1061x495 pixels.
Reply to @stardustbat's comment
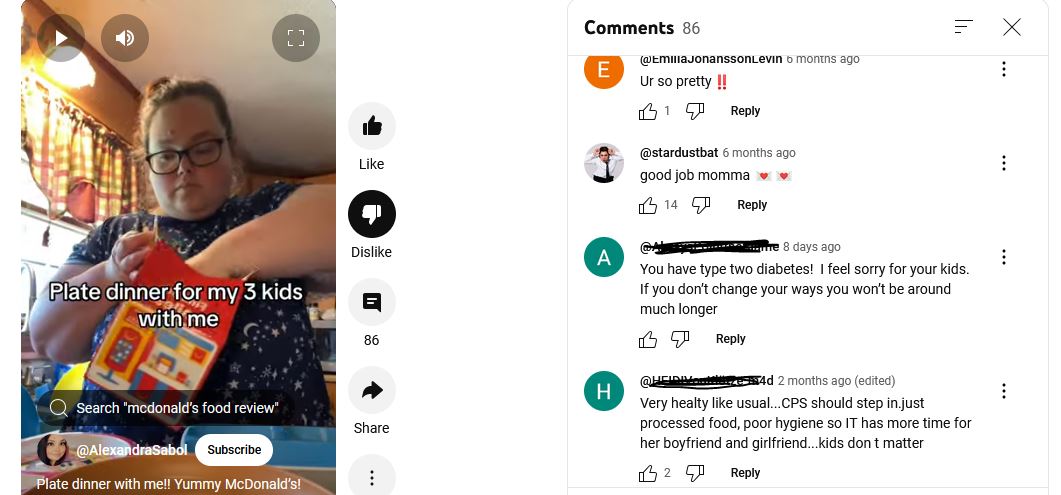tap(752, 205)
